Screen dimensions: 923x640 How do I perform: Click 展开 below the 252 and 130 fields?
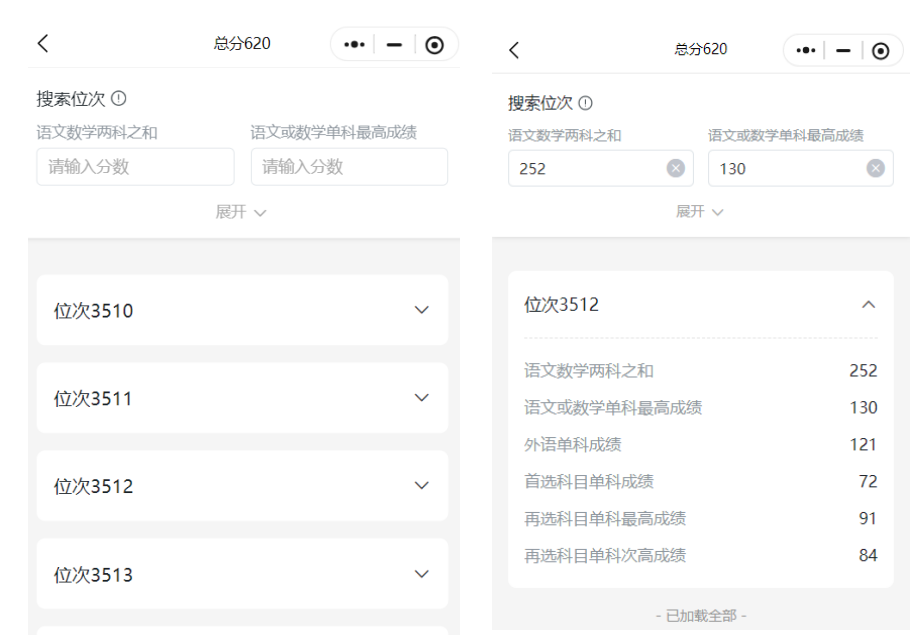[x=699, y=211]
